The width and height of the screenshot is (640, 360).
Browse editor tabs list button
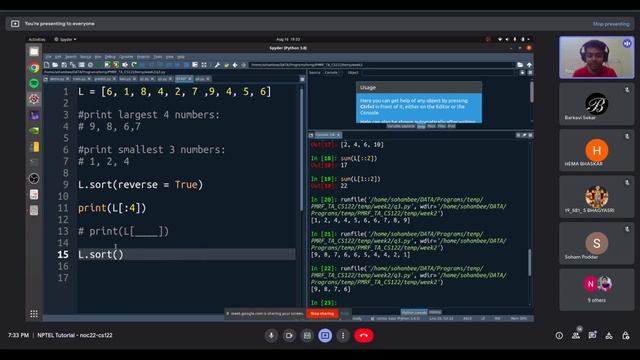46,79
